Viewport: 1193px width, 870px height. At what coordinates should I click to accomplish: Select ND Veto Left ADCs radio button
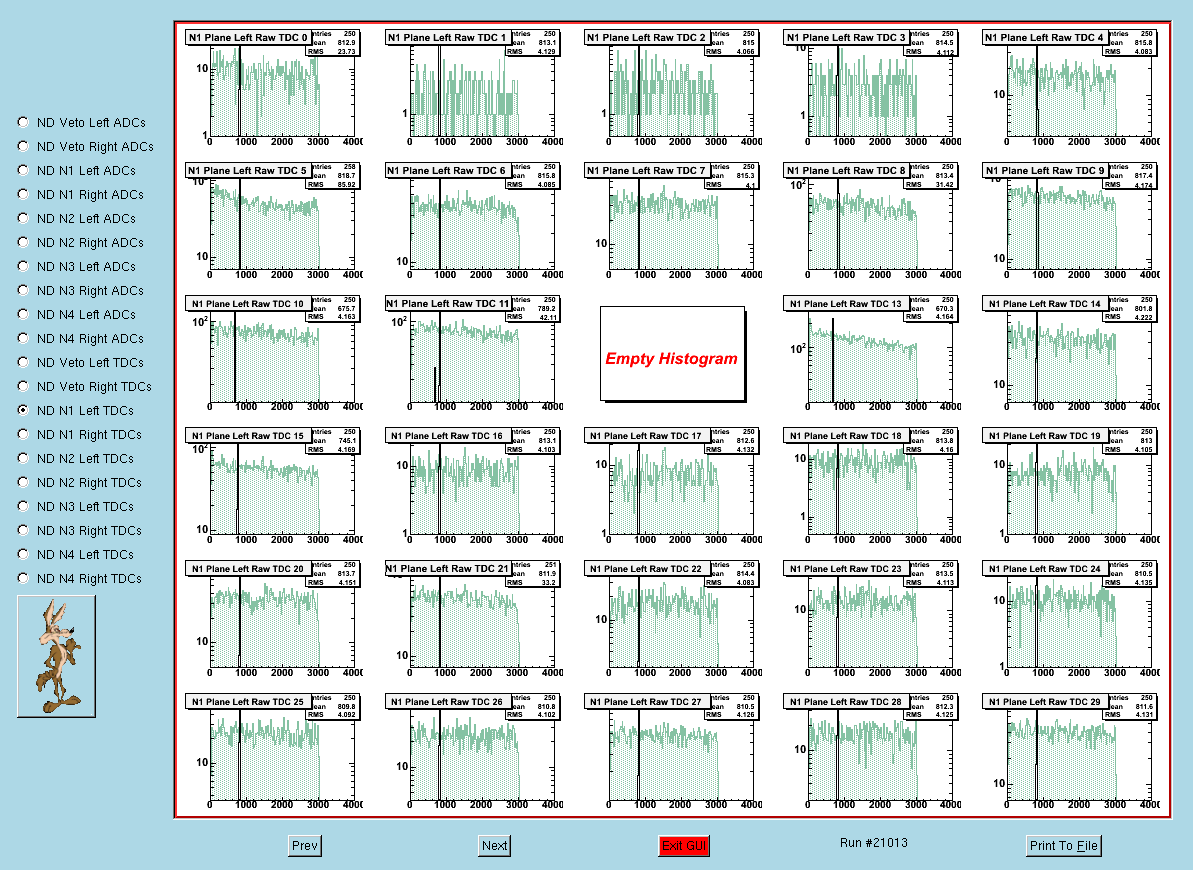coord(23,122)
